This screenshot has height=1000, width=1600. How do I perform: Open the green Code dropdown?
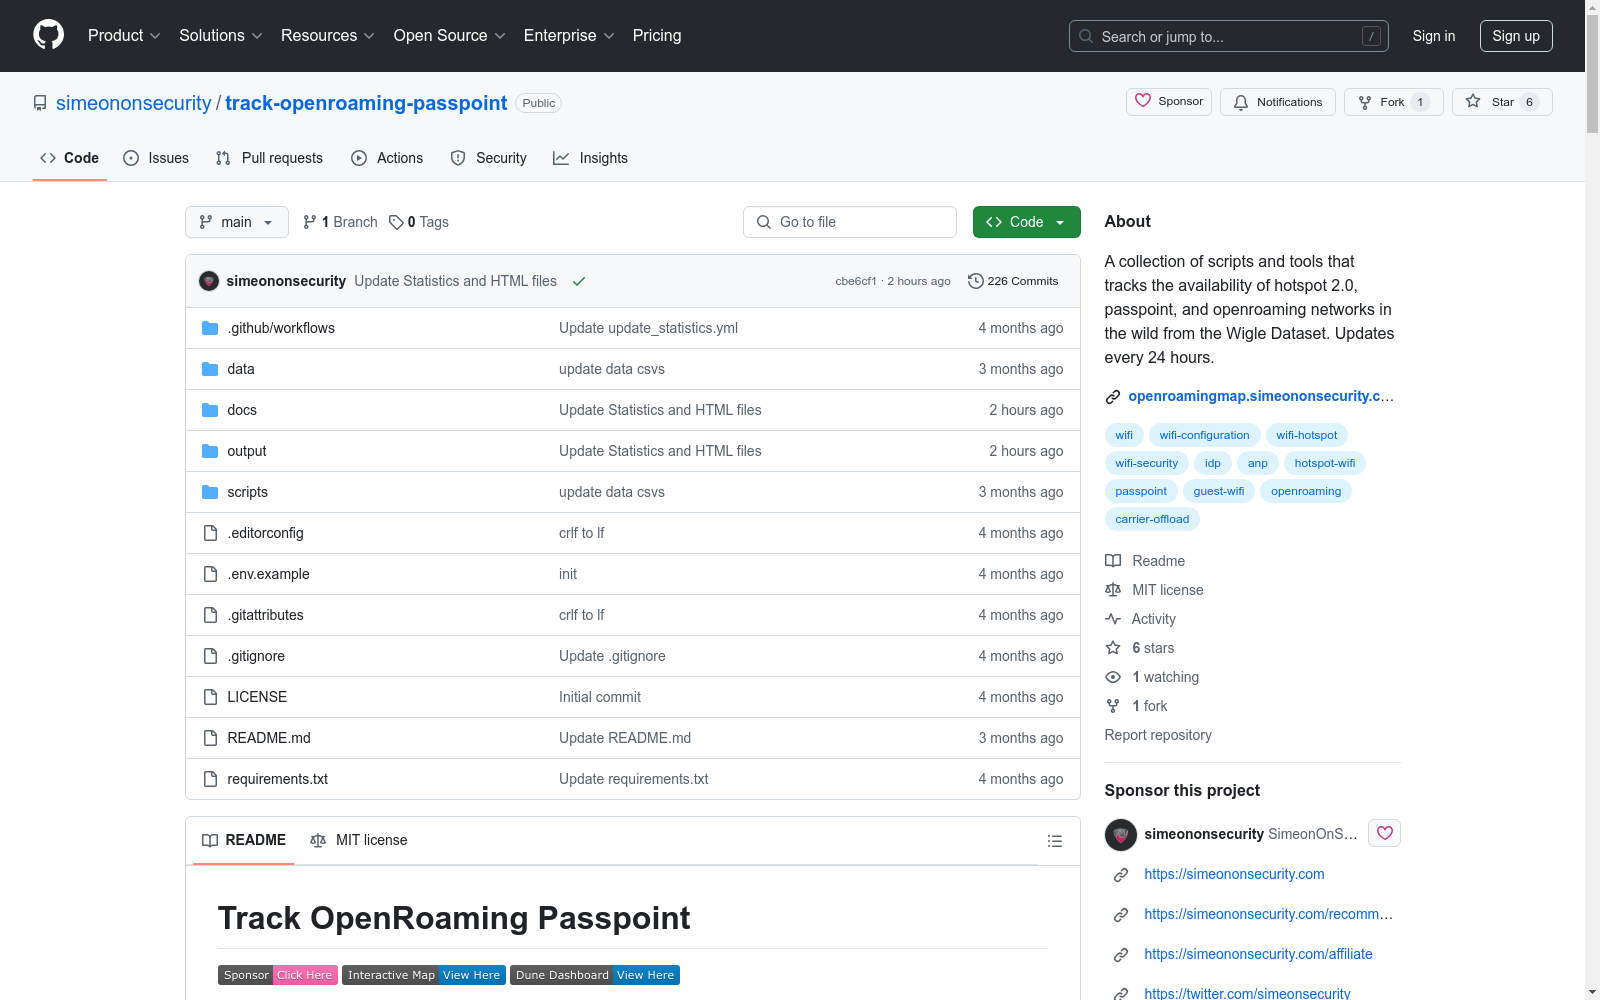click(x=1026, y=222)
